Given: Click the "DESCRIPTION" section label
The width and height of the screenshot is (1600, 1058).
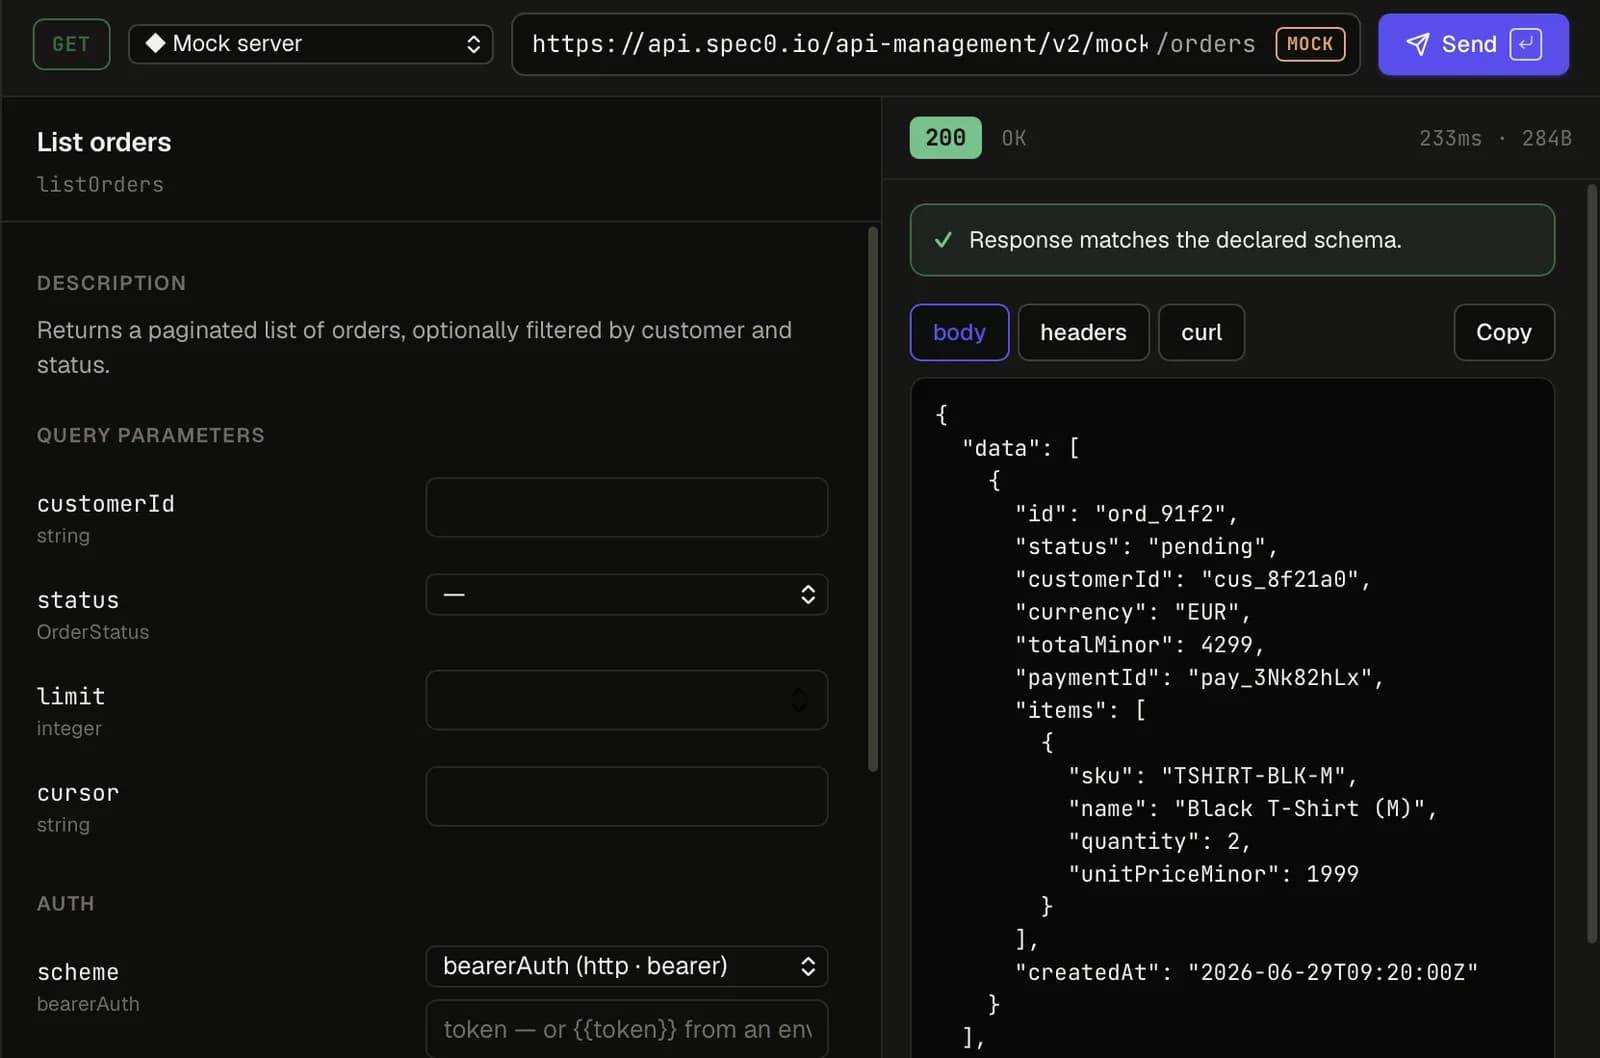Looking at the screenshot, I should click(x=111, y=283).
